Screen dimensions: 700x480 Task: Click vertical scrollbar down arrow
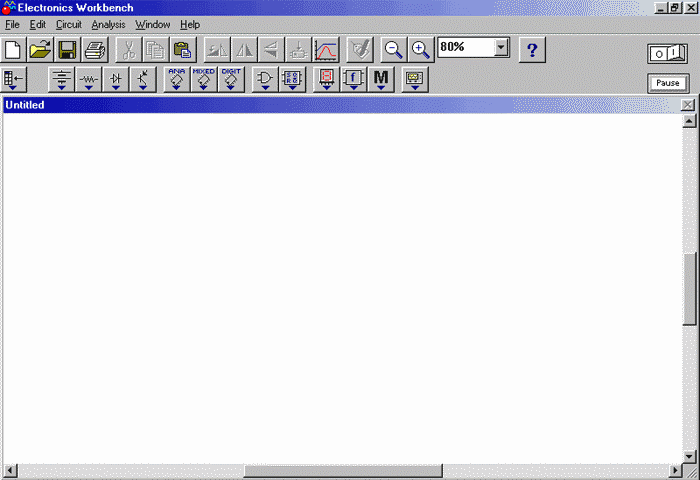click(x=689, y=456)
